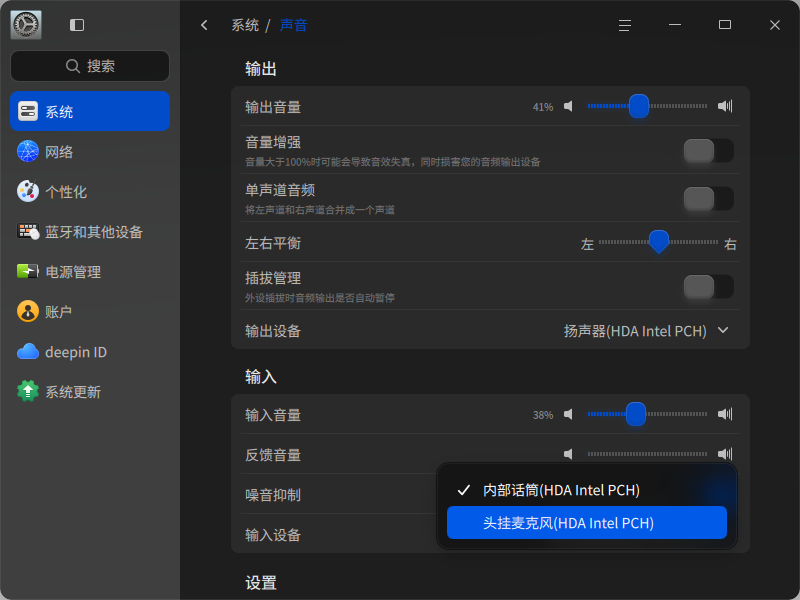This screenshot has height=600, width=800.
Task: Click the loud speaker icon for 反馈音量
Action: pyautogui.click(x=725, y=454)
